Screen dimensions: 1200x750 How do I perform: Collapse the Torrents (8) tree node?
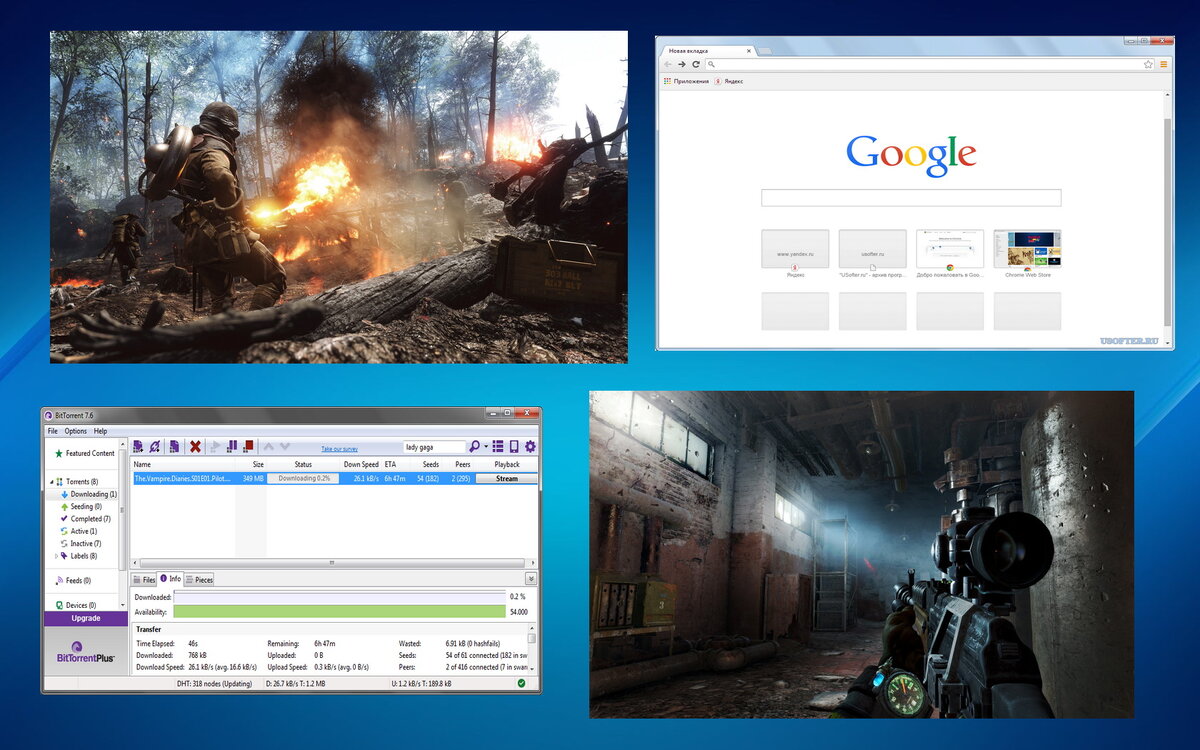click(x=50, y=482)
